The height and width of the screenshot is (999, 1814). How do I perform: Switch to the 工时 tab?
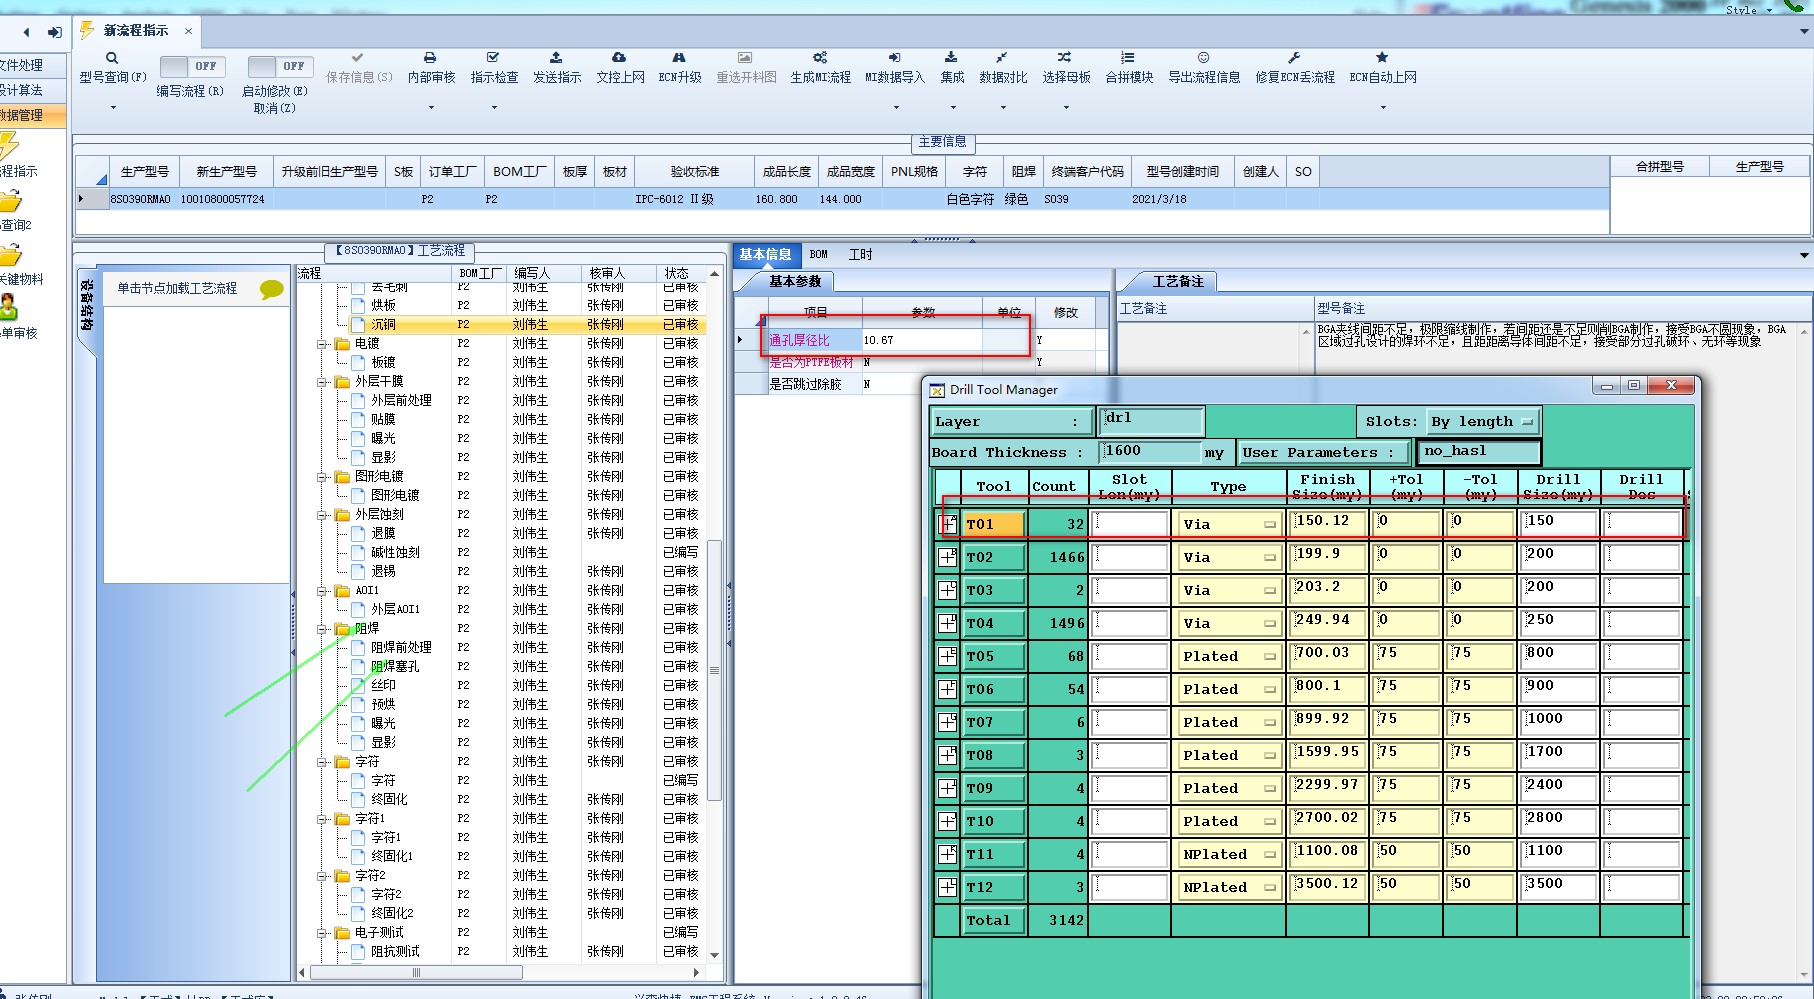point(860,255)
